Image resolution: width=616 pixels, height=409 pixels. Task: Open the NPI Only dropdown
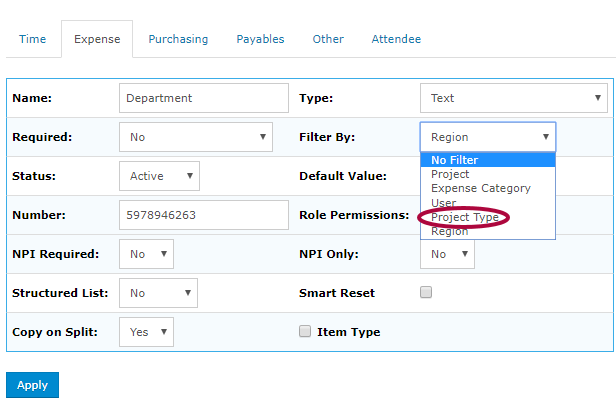(x=447, y=254)
